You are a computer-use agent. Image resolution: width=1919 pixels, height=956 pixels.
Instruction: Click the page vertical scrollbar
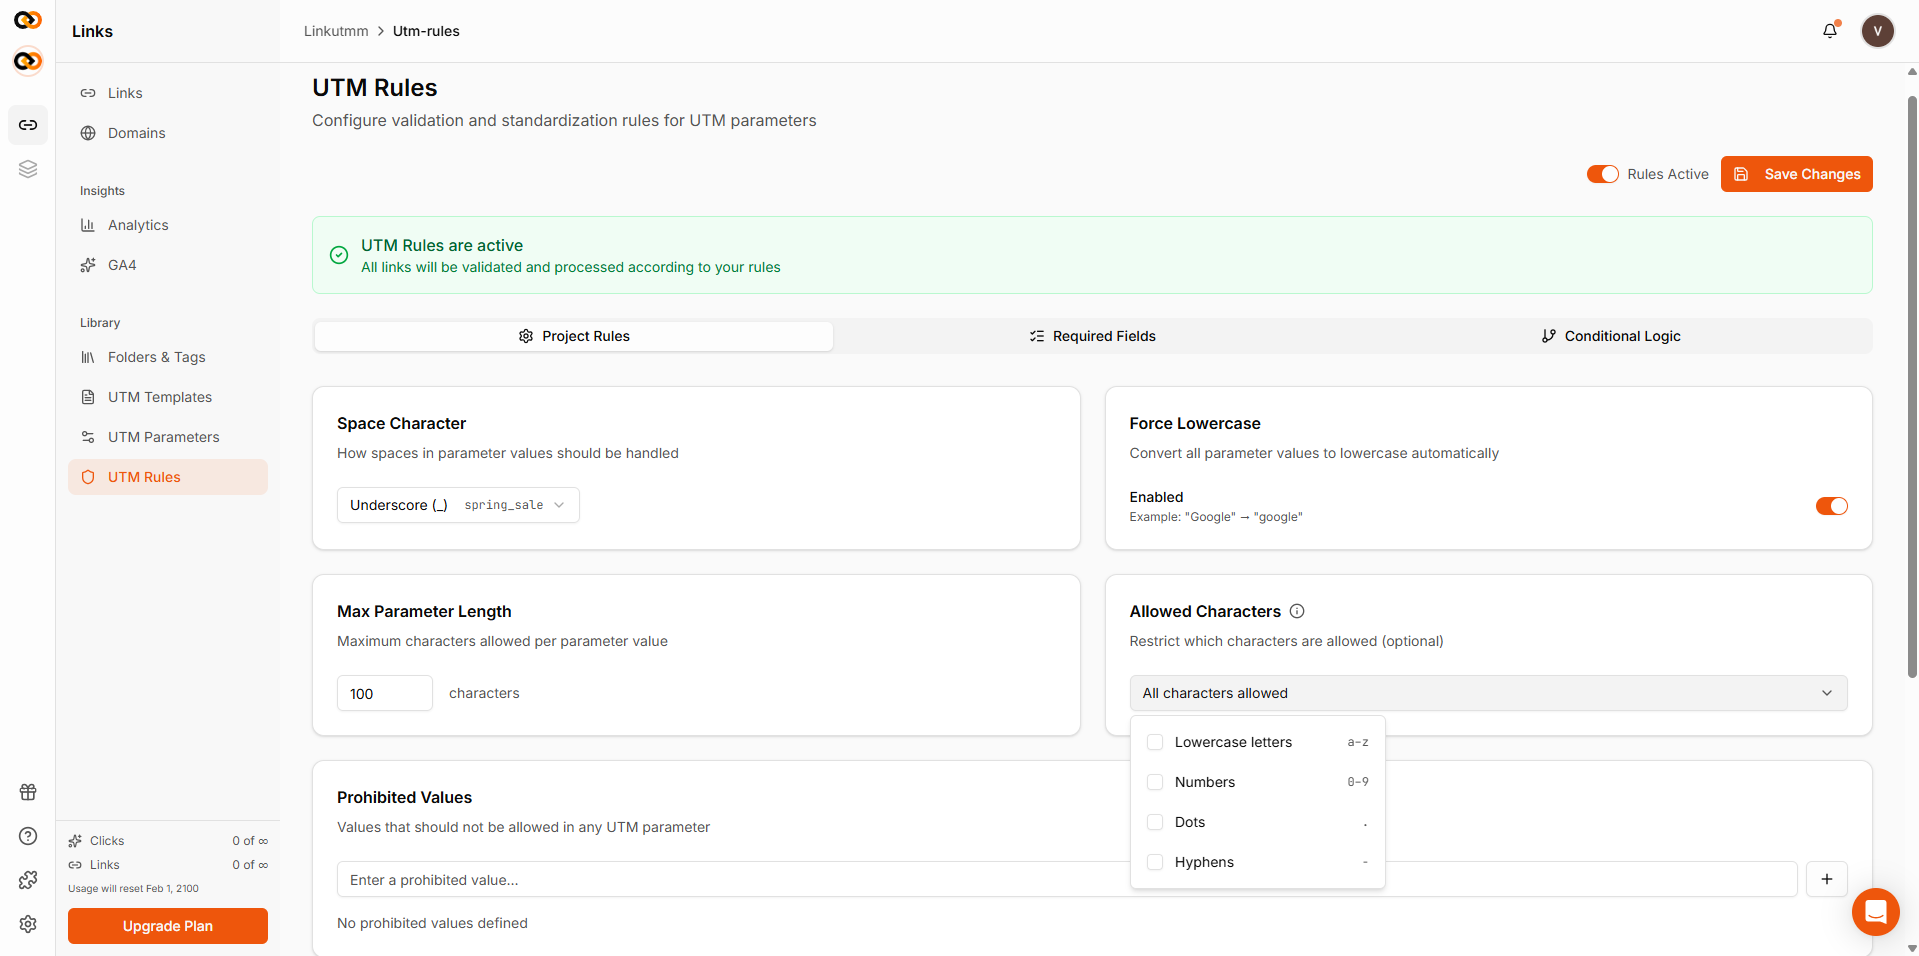(x=1912, y=387)
